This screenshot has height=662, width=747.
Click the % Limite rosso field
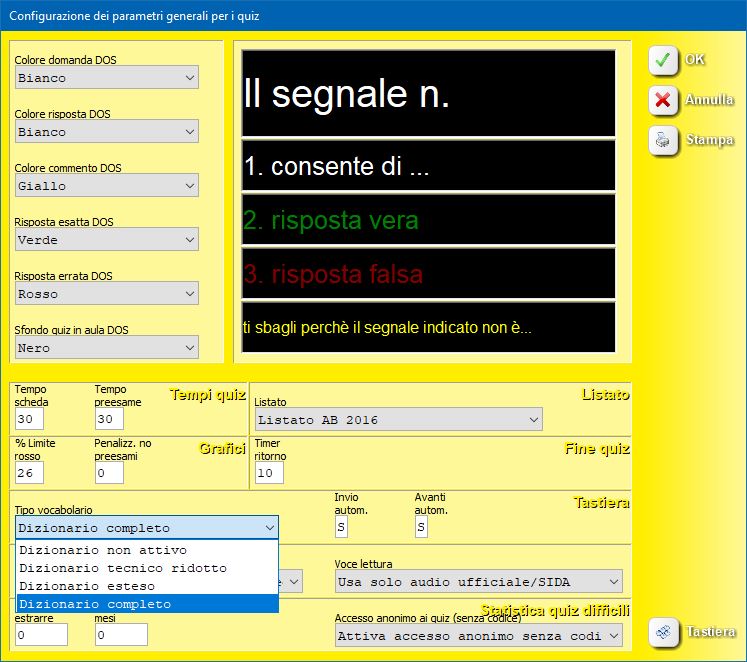pyautogui.click(x=30, y=473)
